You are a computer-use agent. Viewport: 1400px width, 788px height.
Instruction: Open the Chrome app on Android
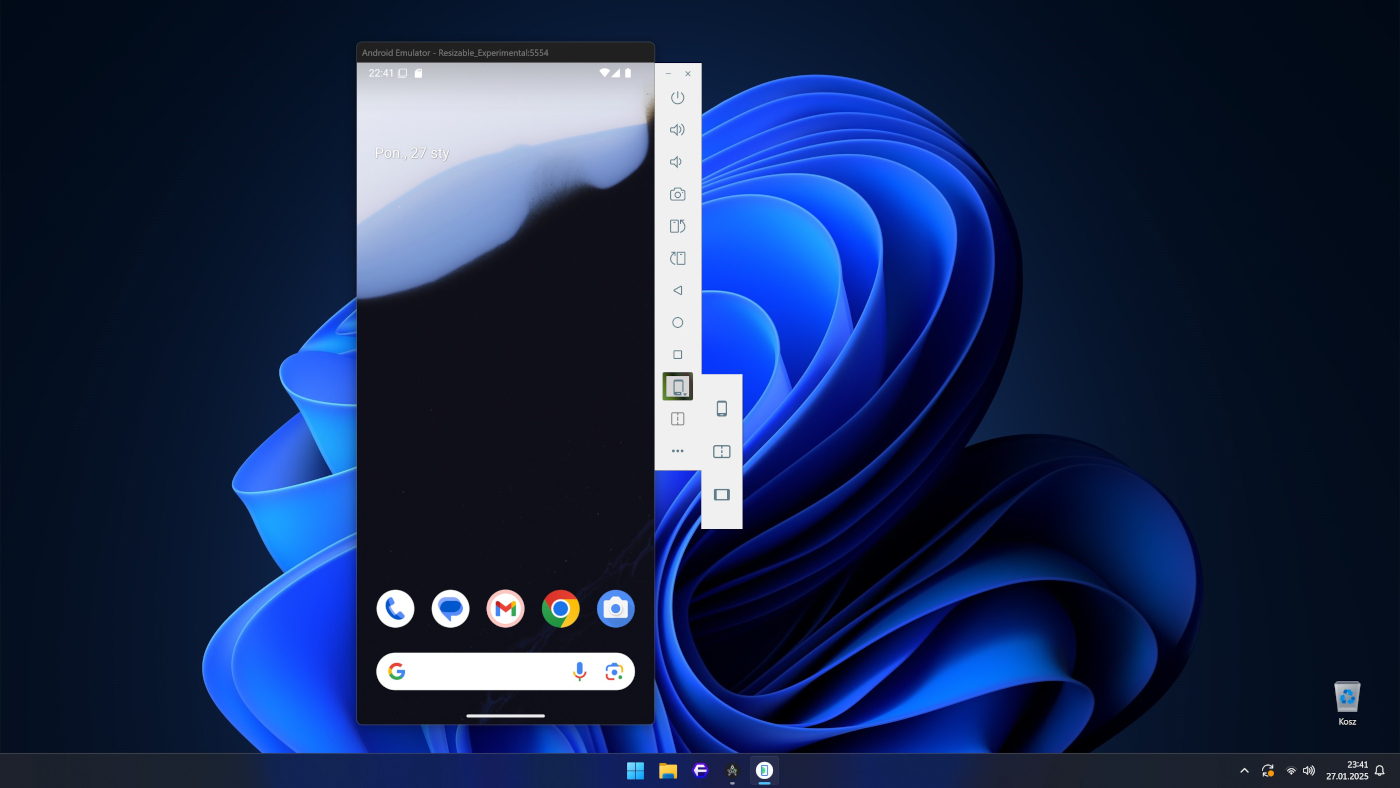(x=560, y=608)
